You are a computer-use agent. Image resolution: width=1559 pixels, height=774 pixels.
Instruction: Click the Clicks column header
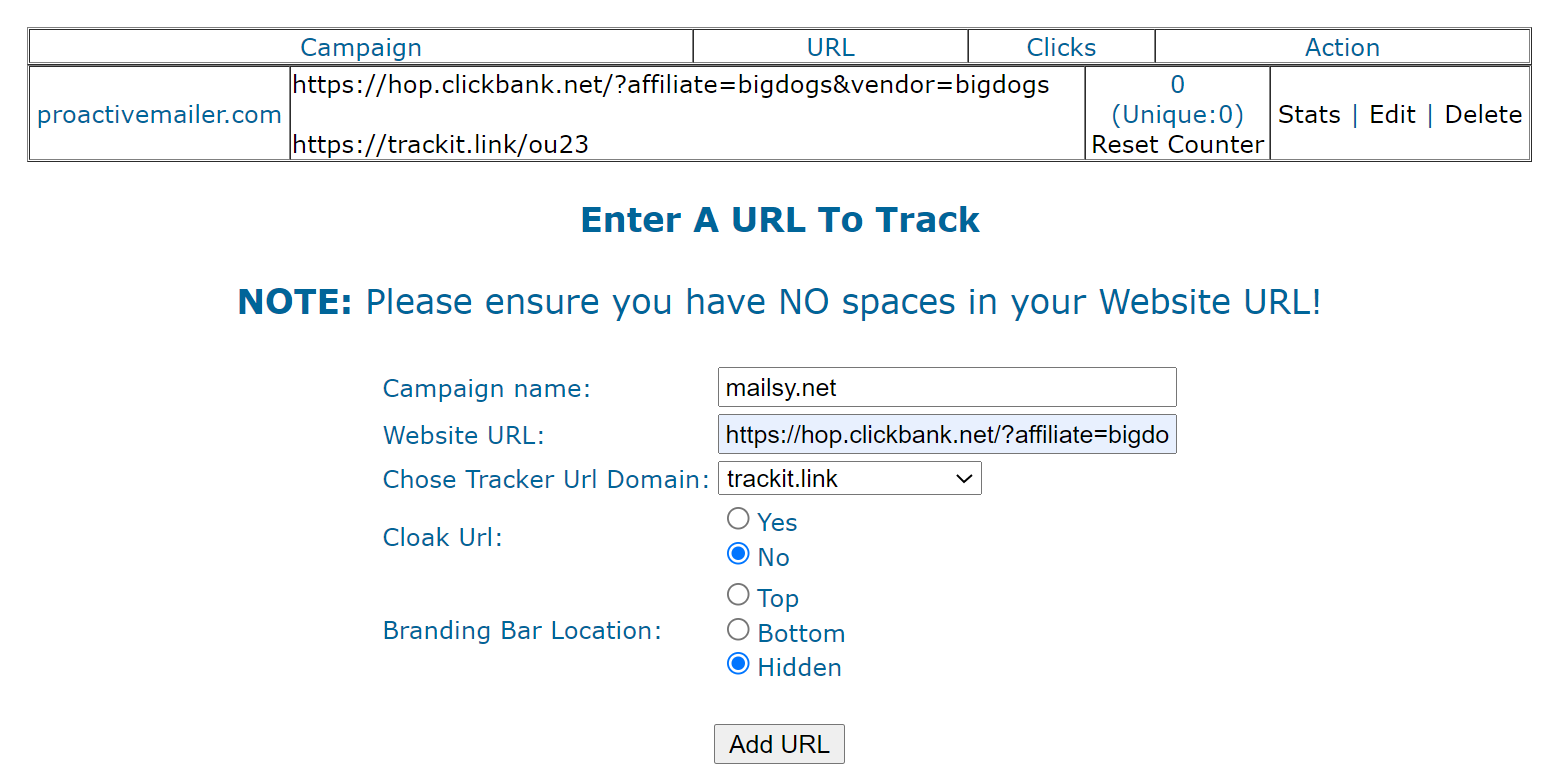click(x=1061, y=47)
